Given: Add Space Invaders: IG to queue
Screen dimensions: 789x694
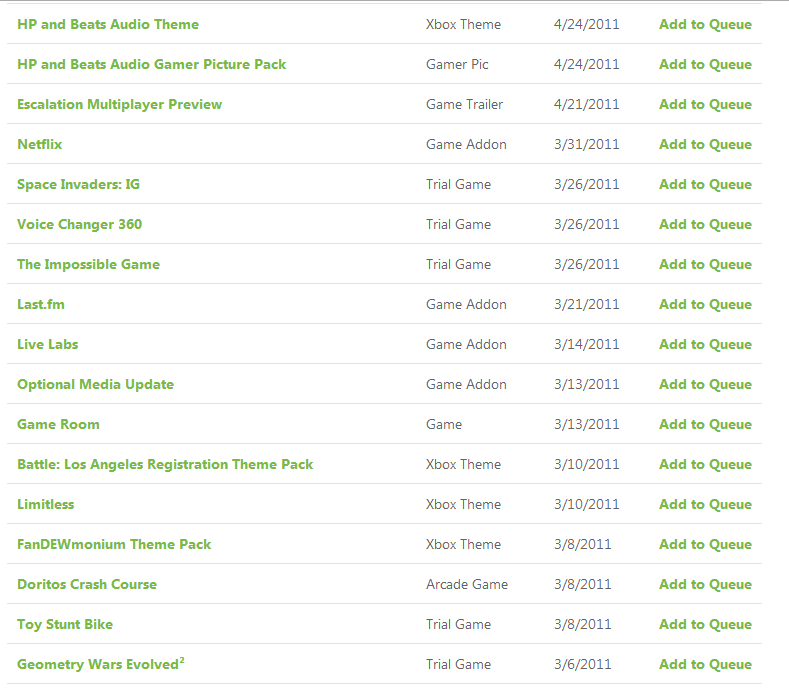Looking at the screenshot, I should [705, 184].
